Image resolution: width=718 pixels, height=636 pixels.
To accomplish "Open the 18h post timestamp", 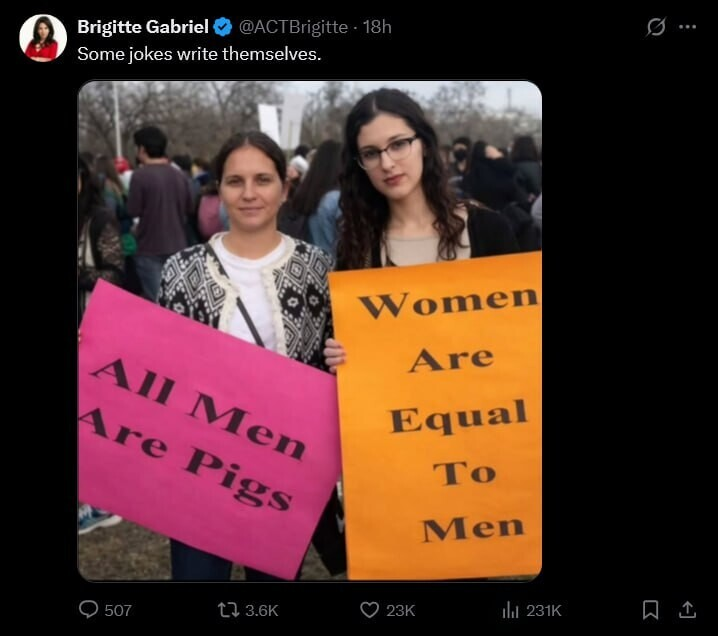I will click(377, 27).
